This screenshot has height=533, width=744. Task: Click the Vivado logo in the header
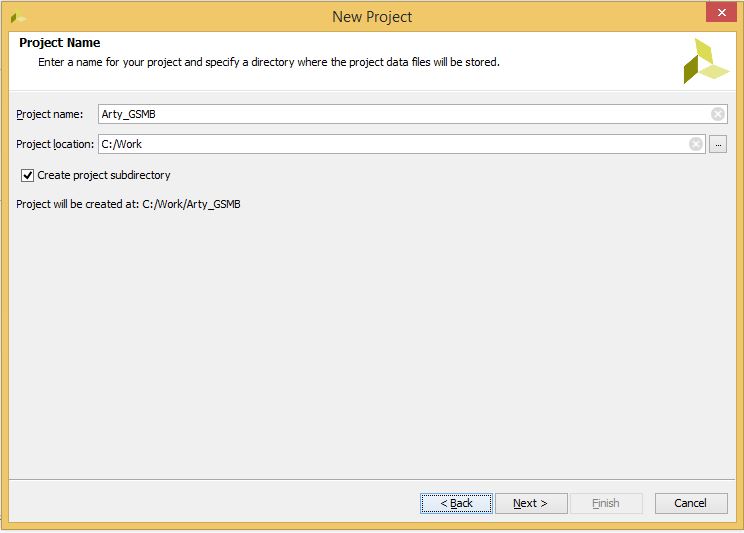pos(705,62)
